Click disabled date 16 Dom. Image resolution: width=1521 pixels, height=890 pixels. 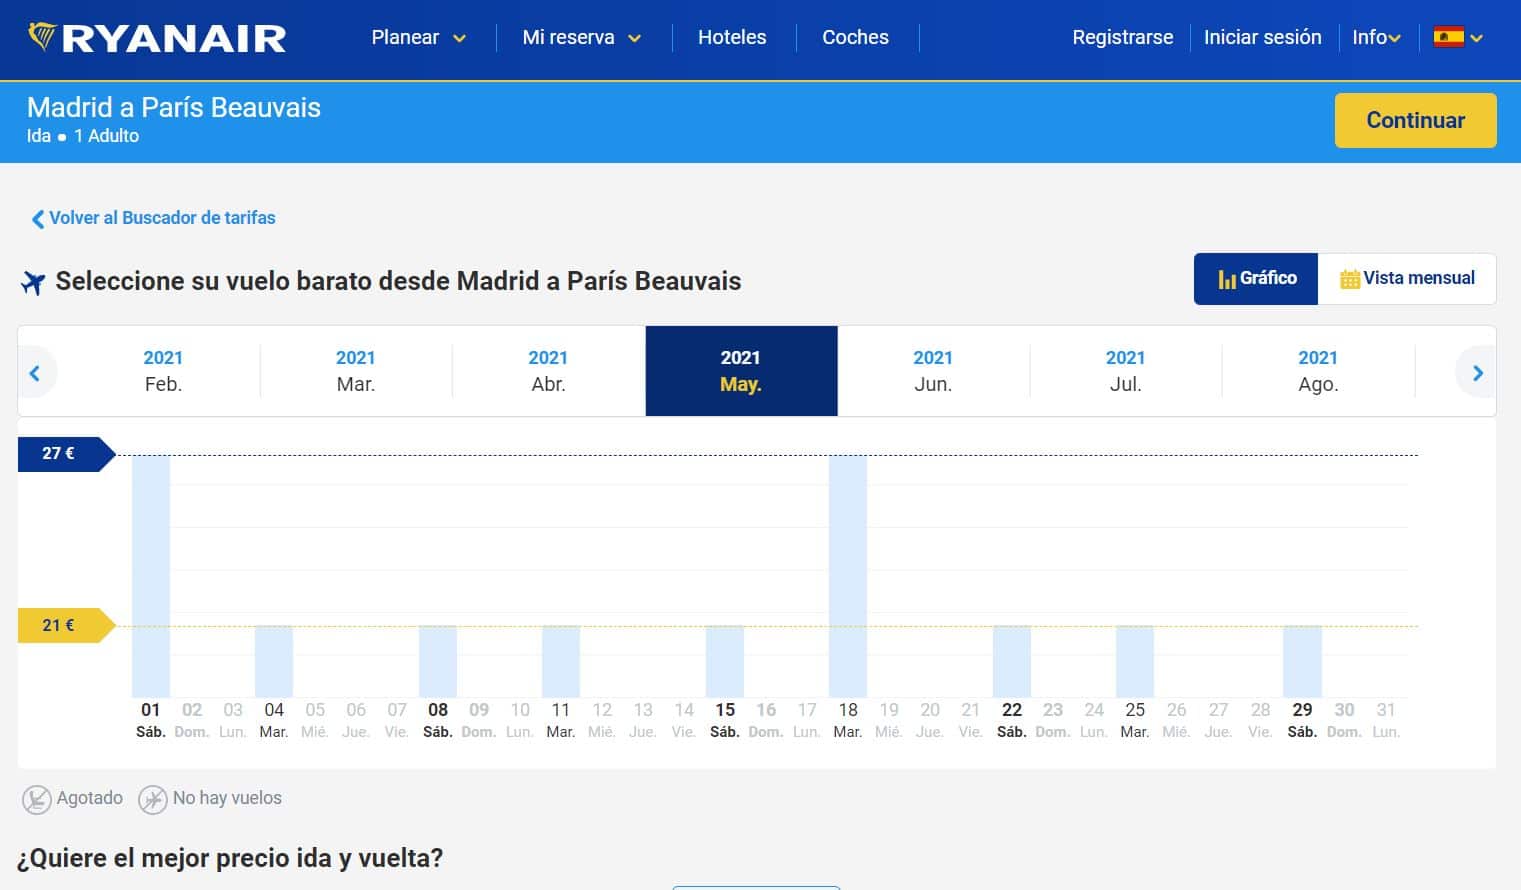(766, 720)
